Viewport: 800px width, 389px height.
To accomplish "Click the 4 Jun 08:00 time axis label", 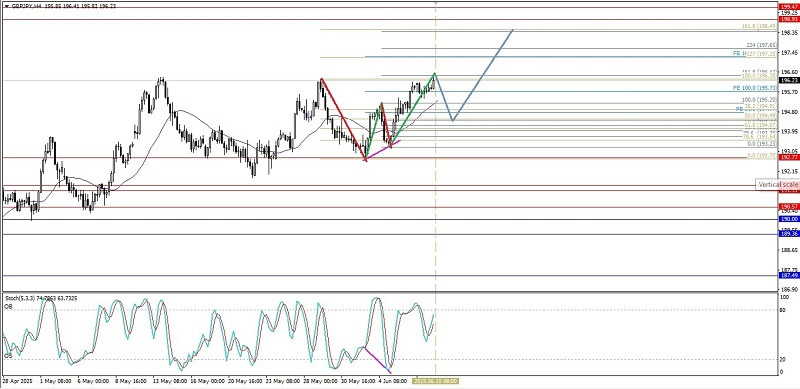I will (x=393, y=381).
